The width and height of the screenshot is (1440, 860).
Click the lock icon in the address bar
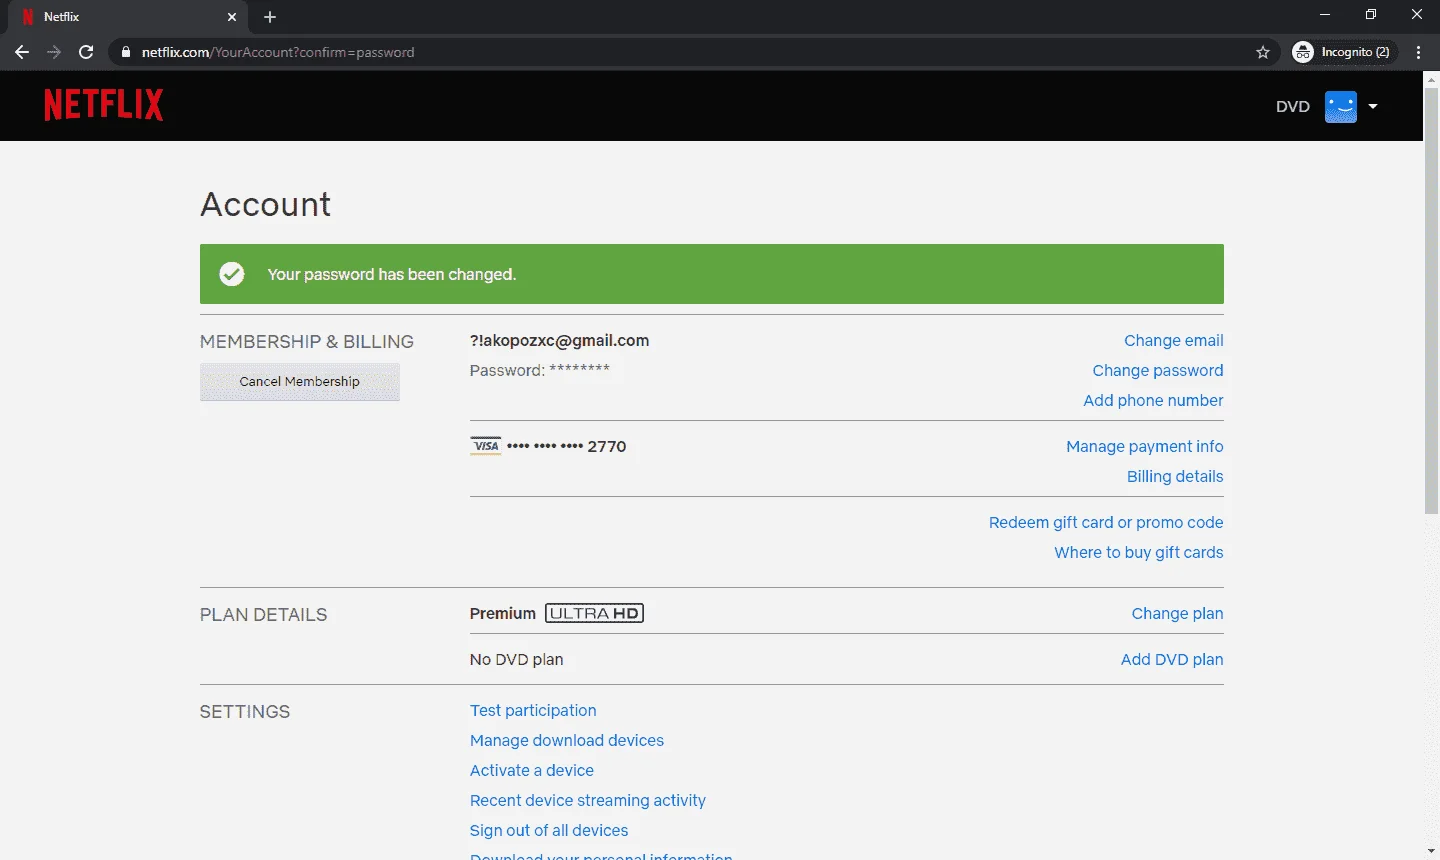point(125,52)
